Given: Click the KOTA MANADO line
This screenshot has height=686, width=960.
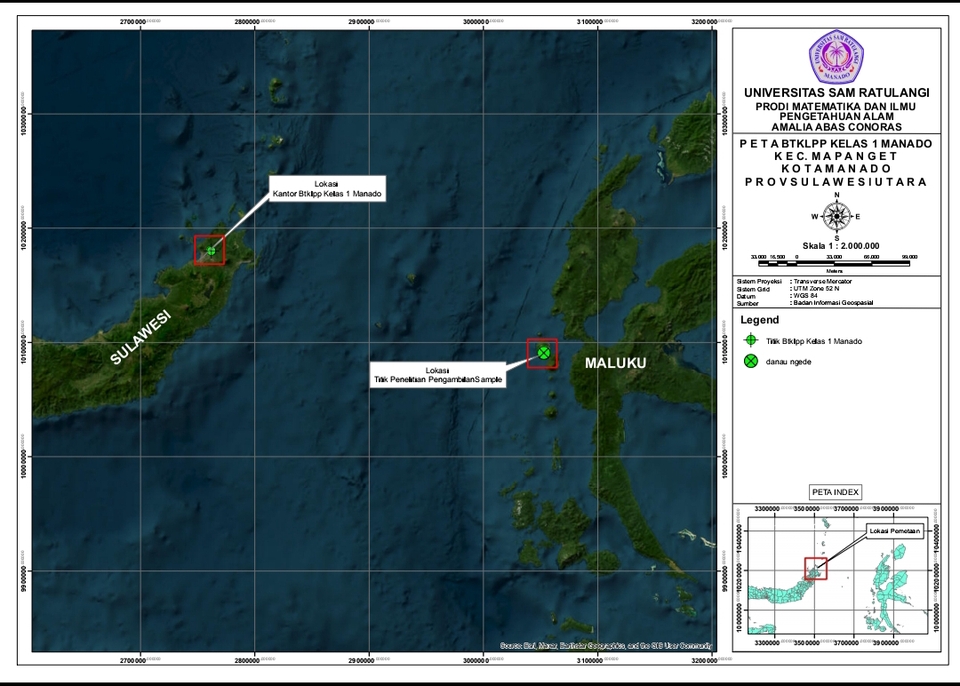Looking at the screenshot, I should (836, 168).
